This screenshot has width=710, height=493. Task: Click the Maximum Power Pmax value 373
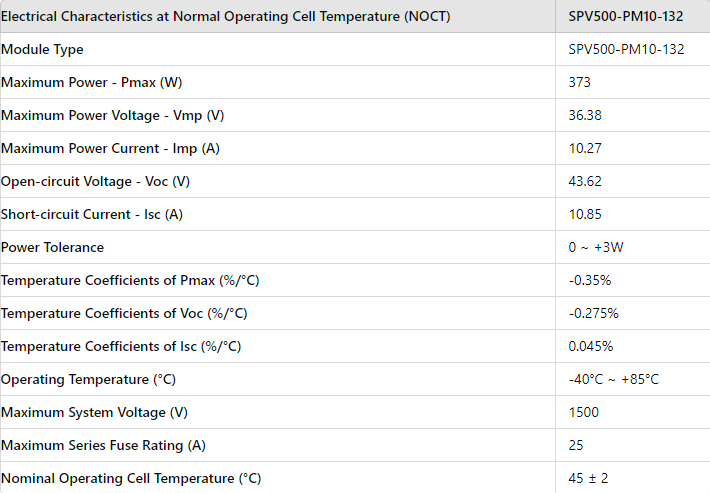click(580, 82)
